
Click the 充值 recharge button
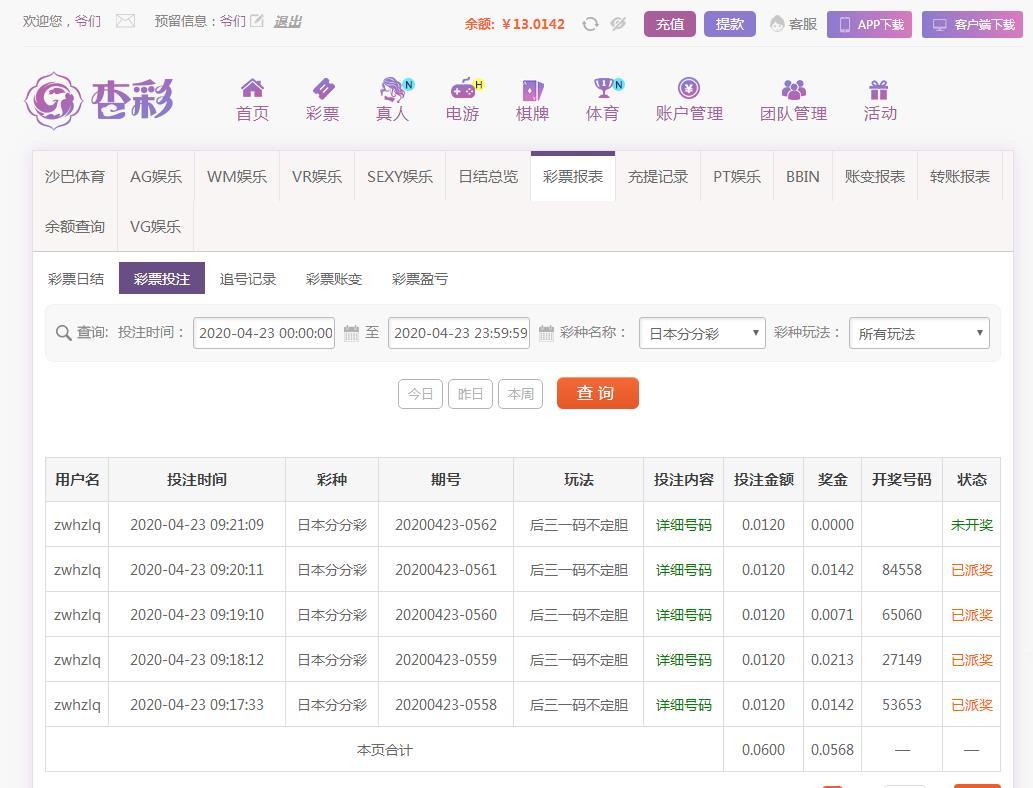tap(669, 24)
